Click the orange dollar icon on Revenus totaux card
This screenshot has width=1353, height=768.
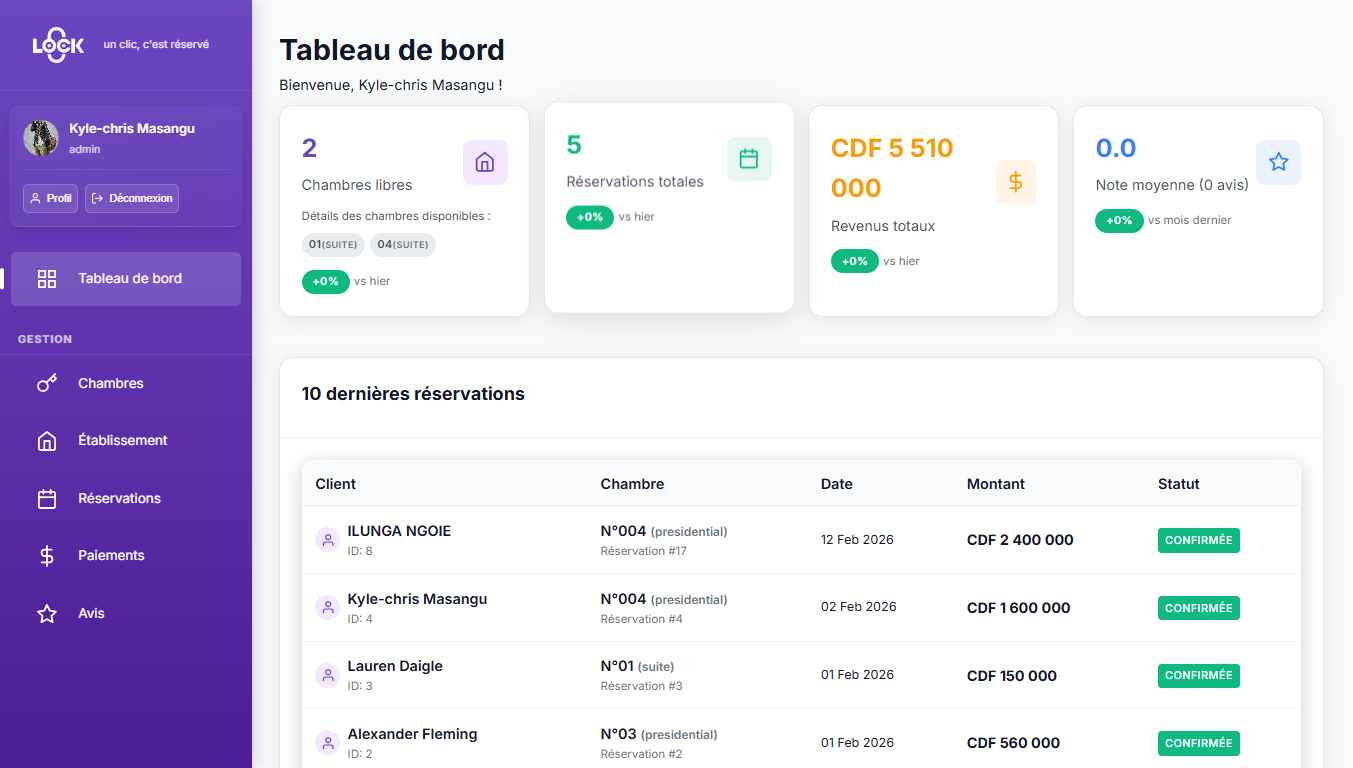[x=1016, y=182]
